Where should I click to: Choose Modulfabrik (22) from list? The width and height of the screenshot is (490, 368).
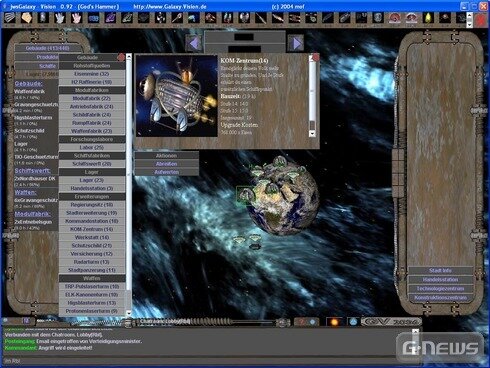click(92, 98)
